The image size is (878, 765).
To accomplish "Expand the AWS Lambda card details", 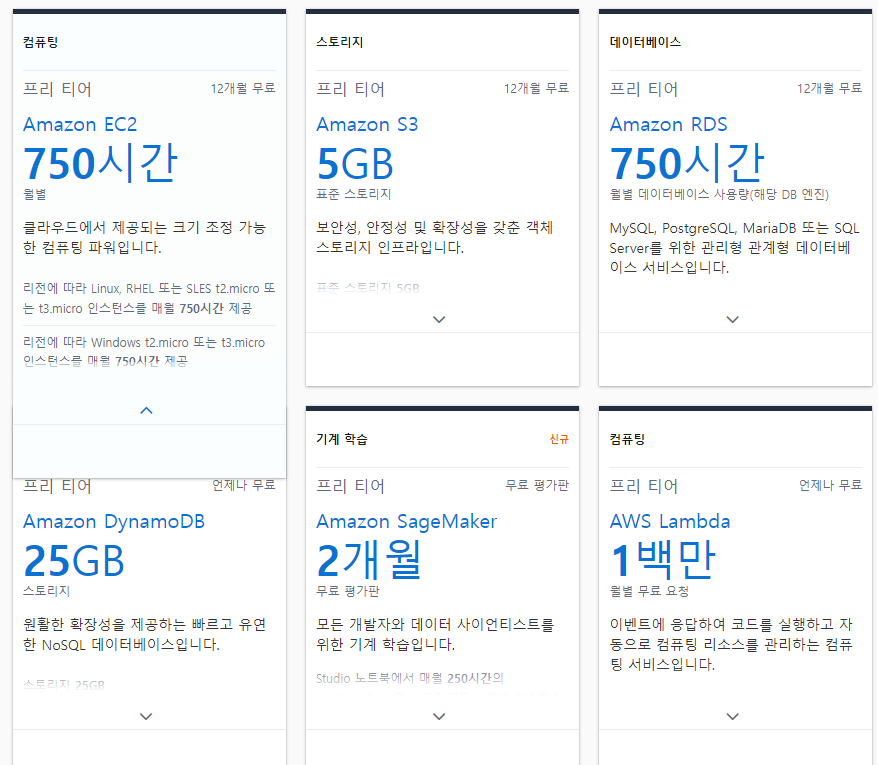I will coord(732,716).
